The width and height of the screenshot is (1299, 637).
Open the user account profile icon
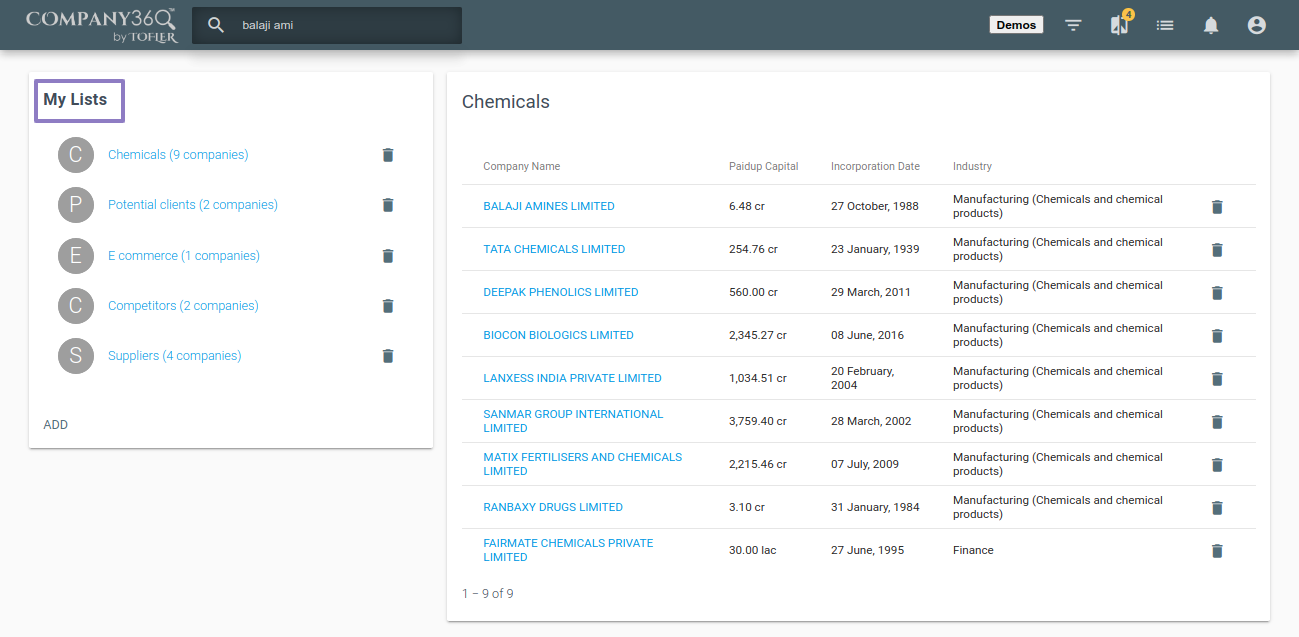click(1257, 25)
